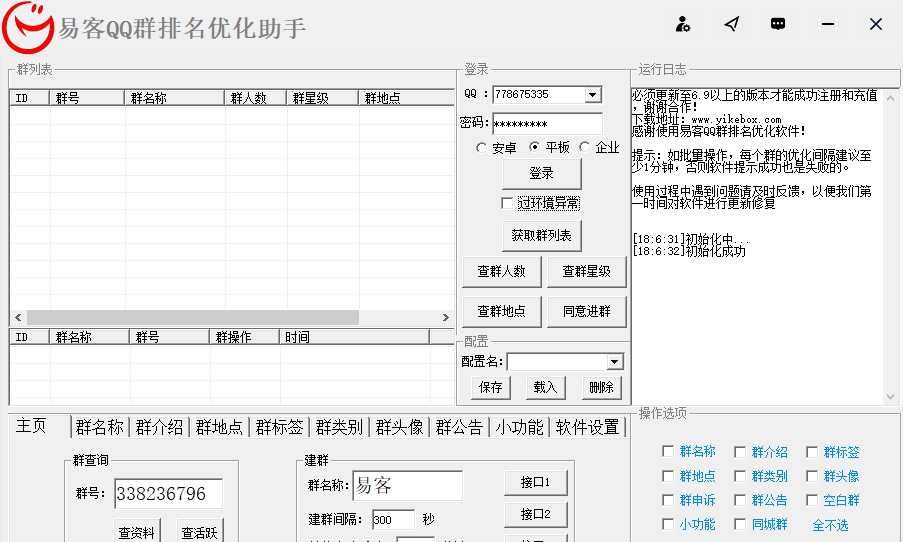Enable the 群公告 operation checkbox
The image size is (903, 542).
pyautogui.click(x=740, y=500)
